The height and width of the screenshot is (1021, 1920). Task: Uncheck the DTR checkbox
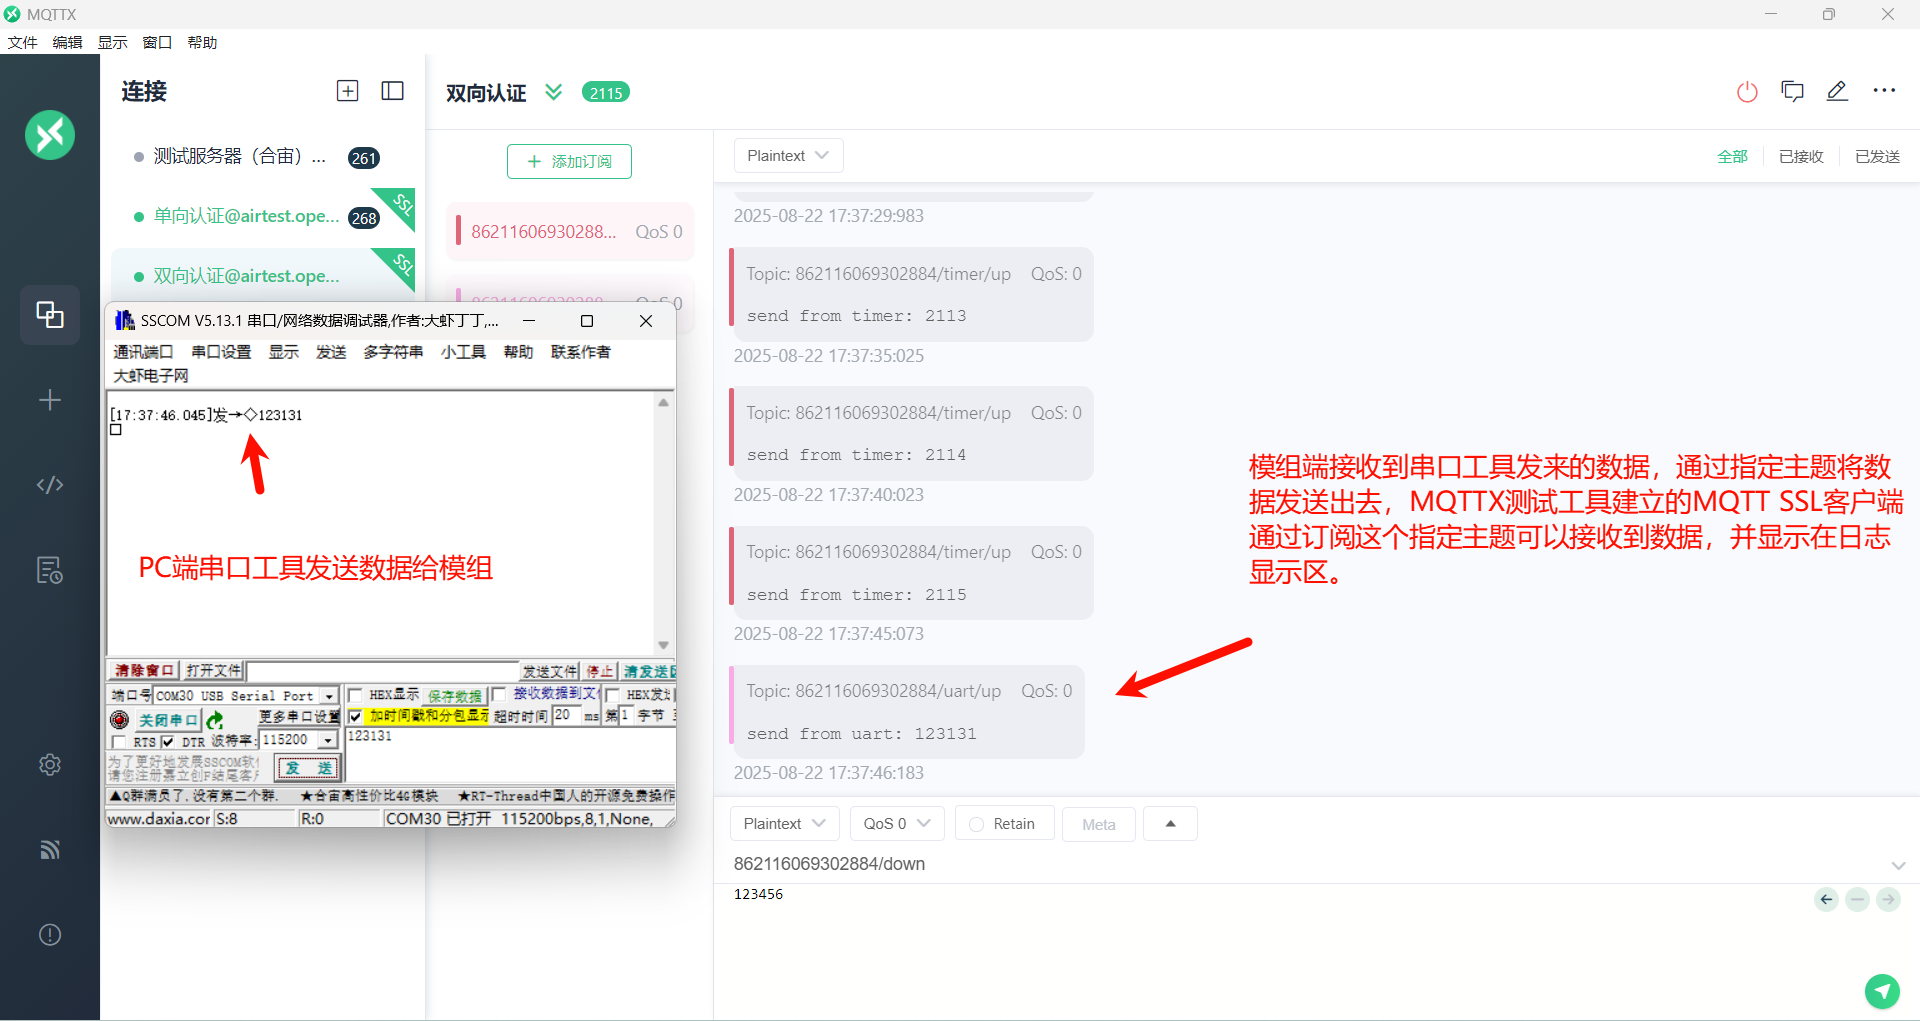point(167,742)
